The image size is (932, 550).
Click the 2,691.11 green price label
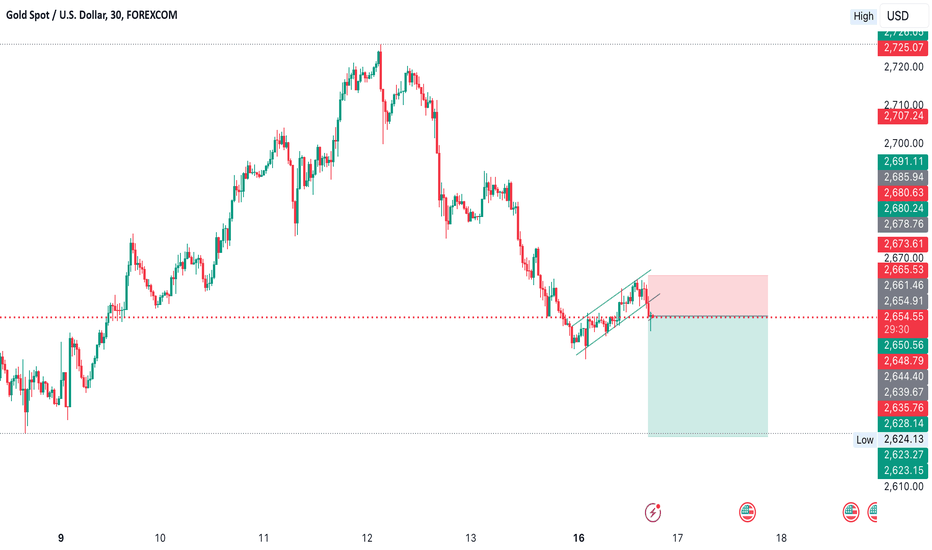(x=903, y=161)
